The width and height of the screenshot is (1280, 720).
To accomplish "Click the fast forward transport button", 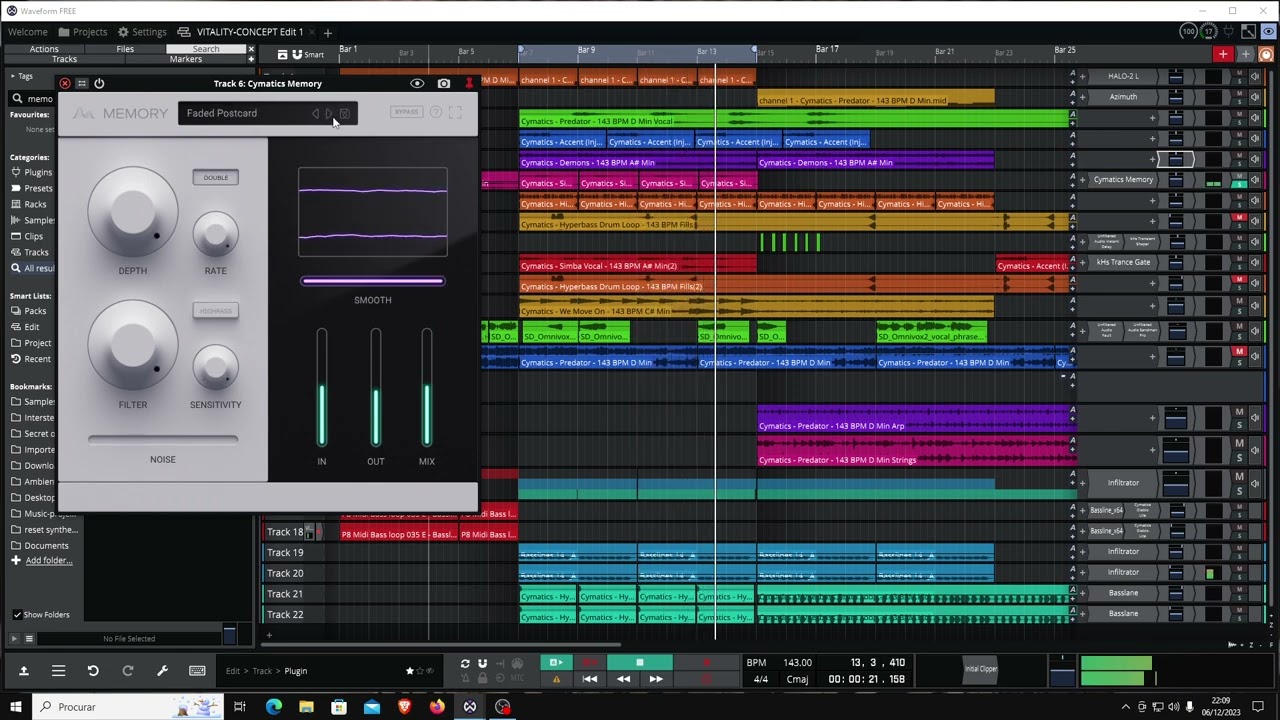I will (656, 679).
